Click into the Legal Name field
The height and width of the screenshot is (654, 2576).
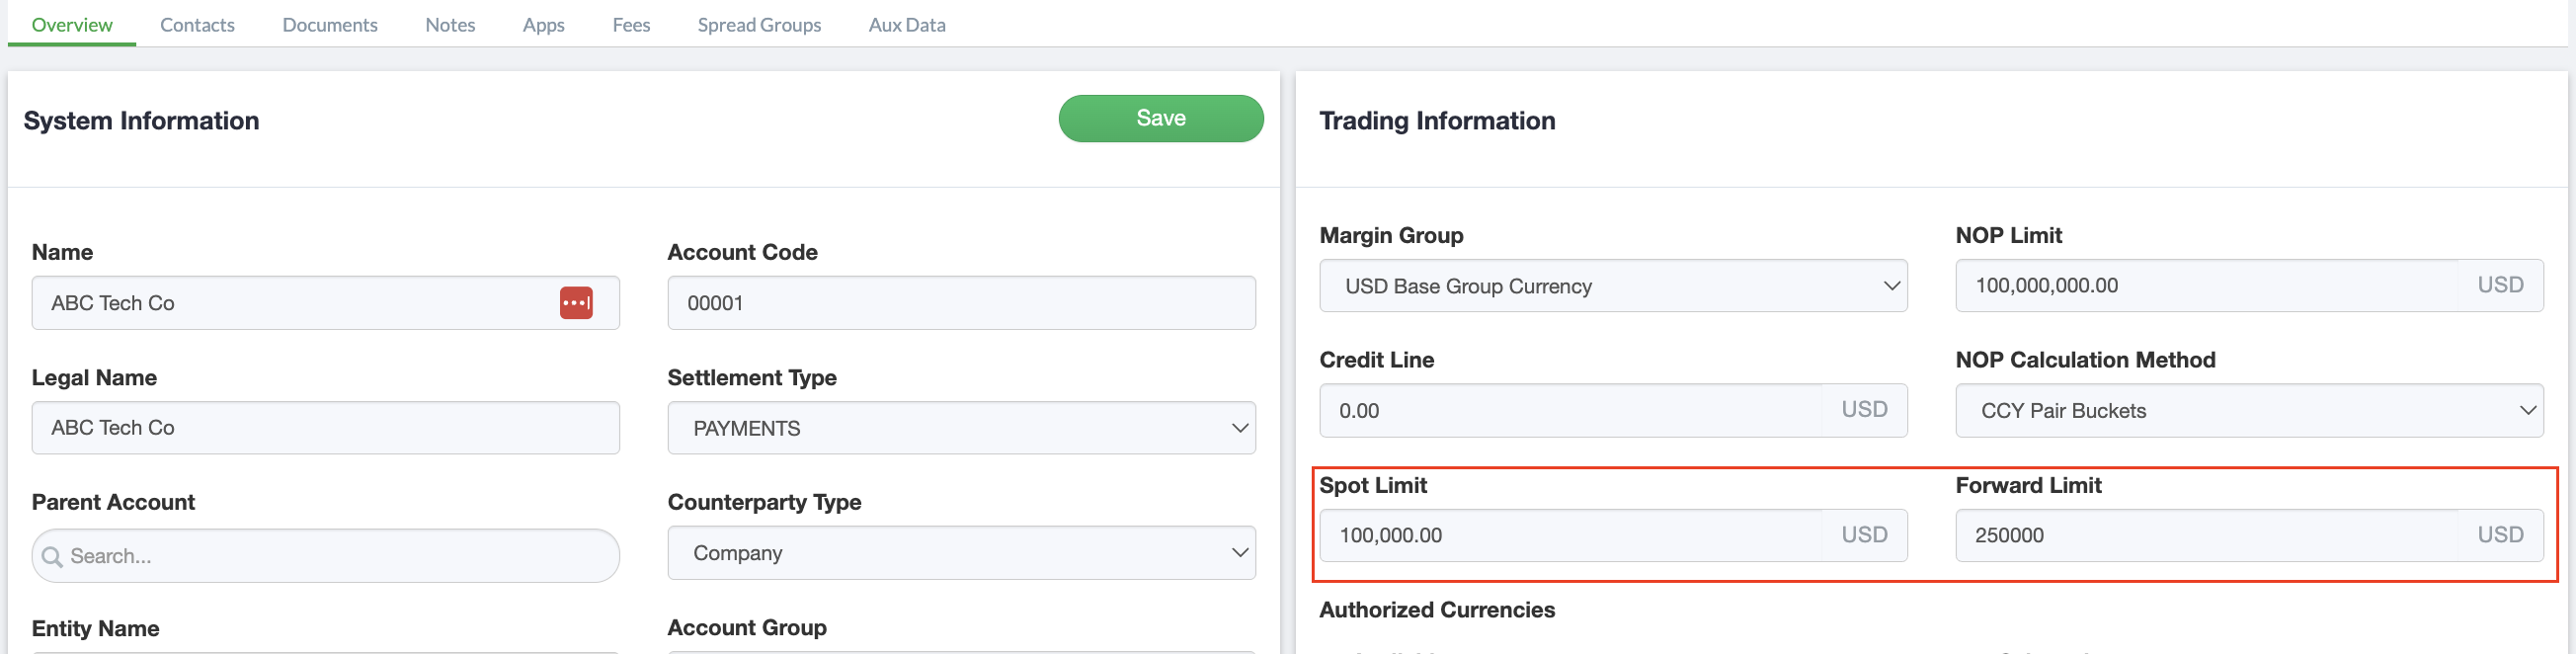[x=325, y=428]
